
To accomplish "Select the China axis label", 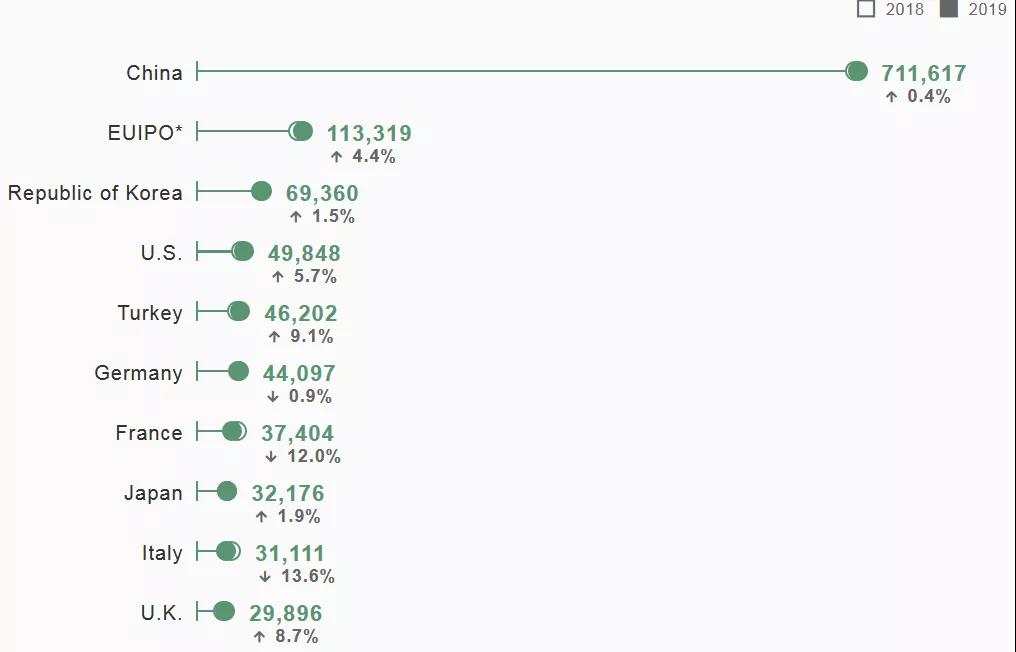I will [x=154, y=73].
